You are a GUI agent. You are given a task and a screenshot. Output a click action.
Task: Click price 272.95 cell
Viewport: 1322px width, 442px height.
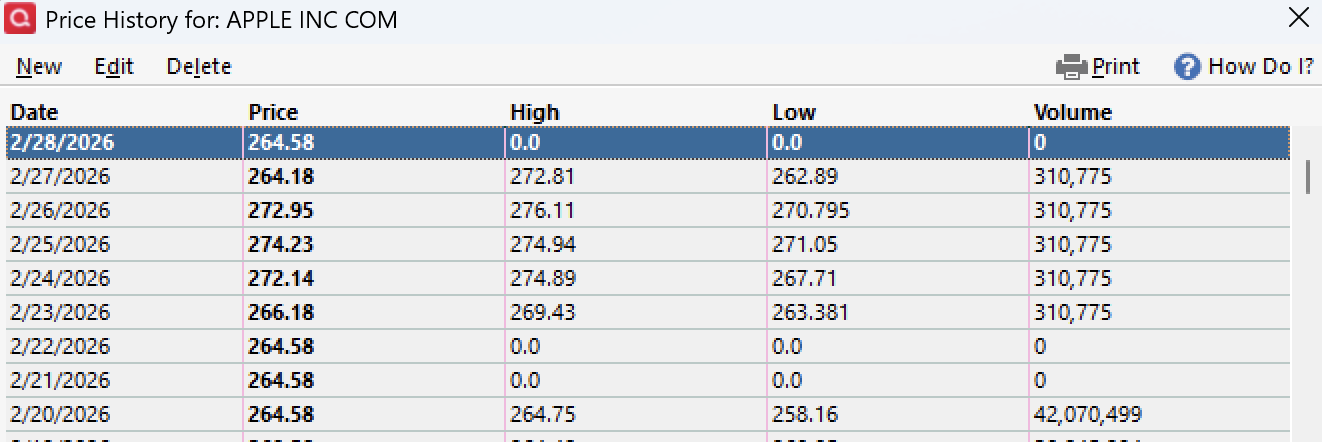point(281,211)
